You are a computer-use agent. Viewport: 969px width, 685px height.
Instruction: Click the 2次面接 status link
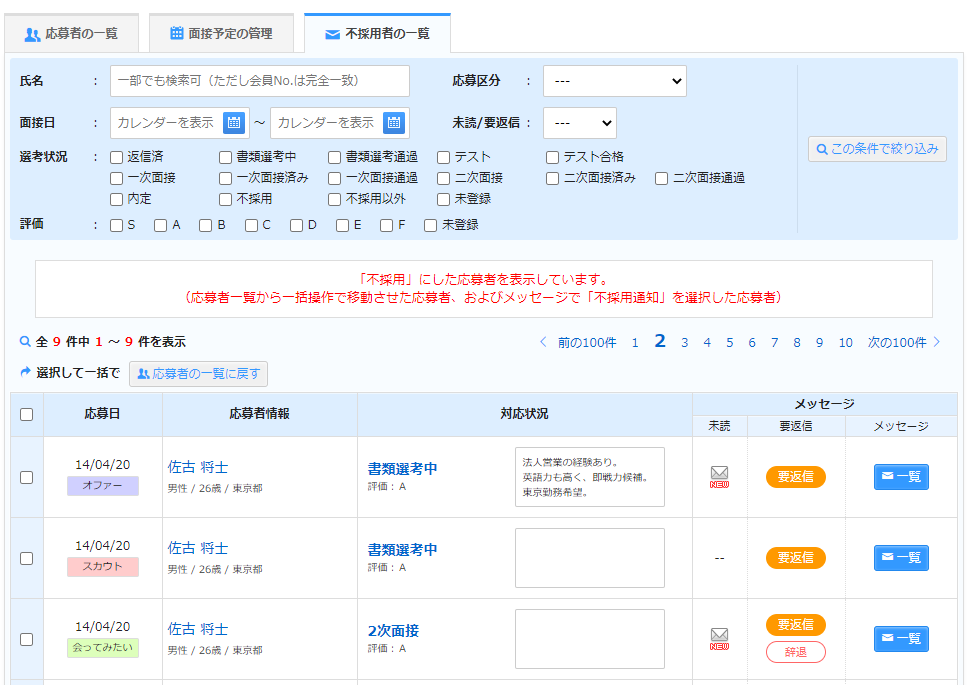coord(393,631)
